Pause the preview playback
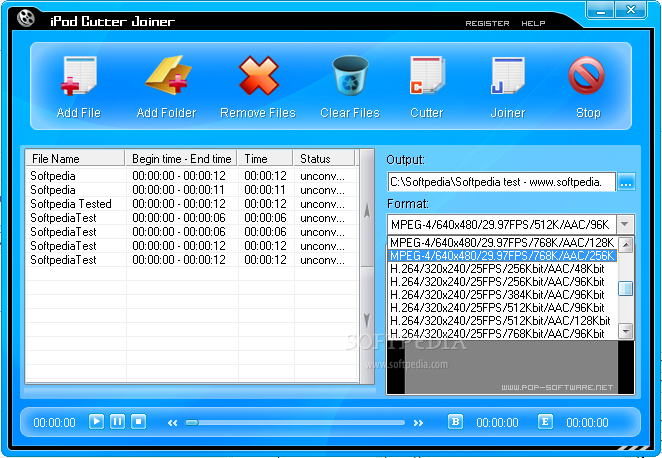662x458 pixels. coord(117,422)
